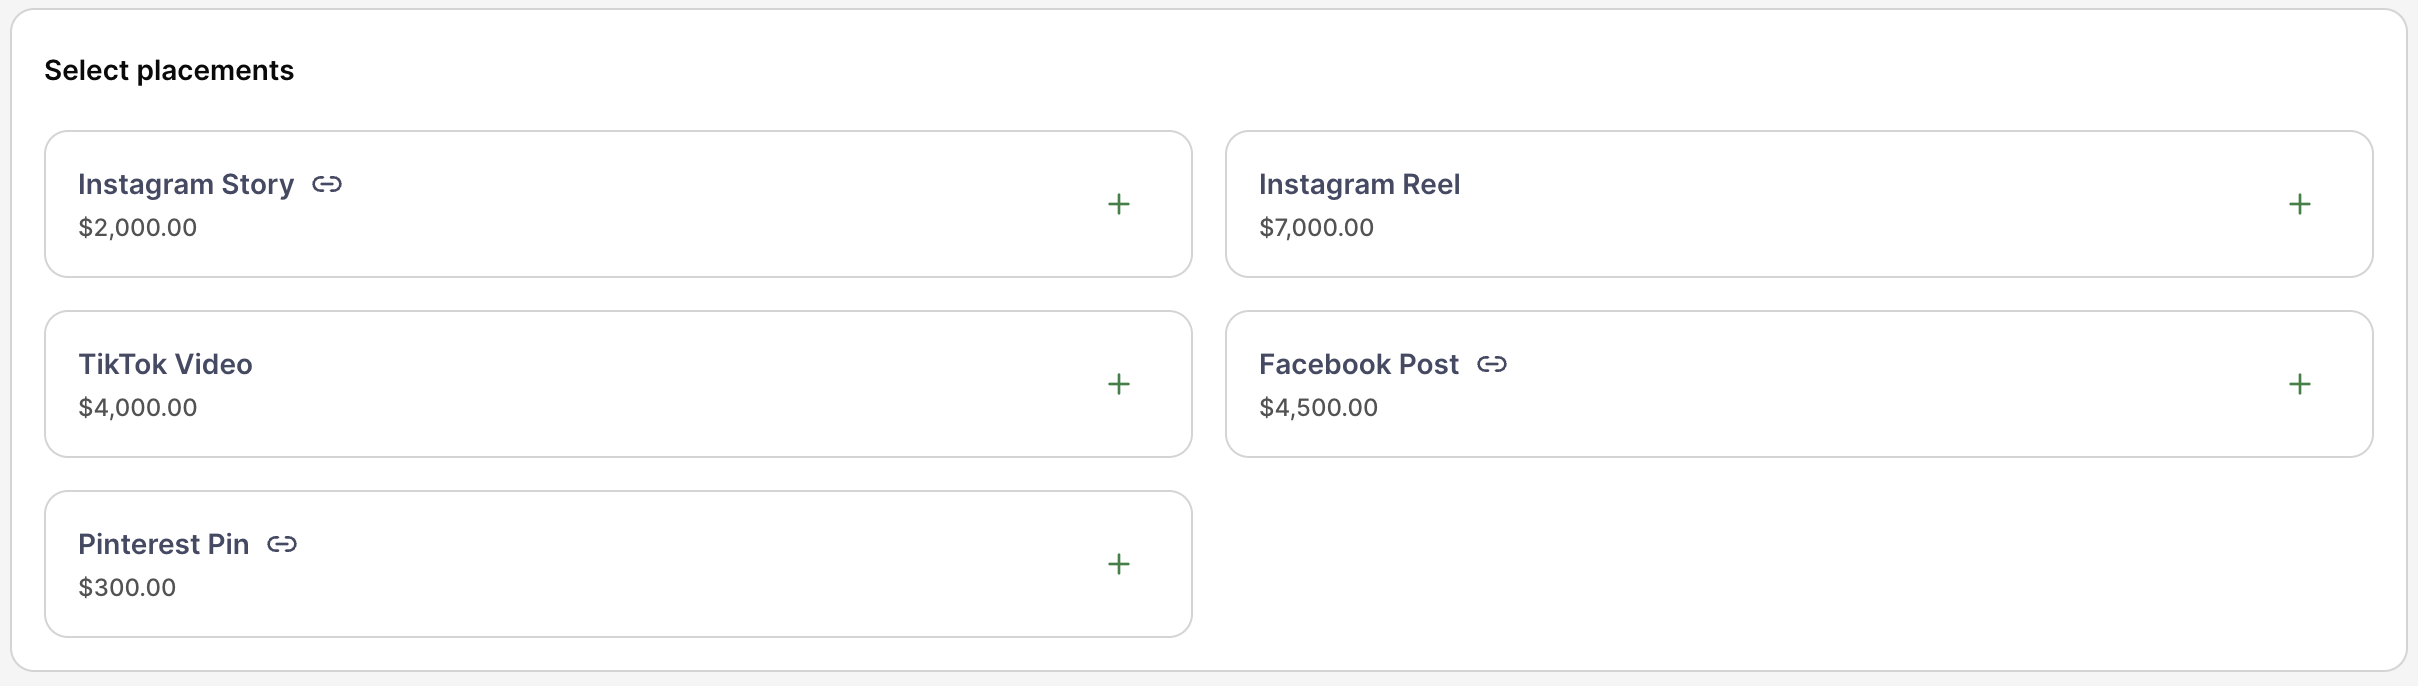Viewport: 2418px width, 686px height.
Task: Click the link icon next to Facebook Post
Action: pos(1492,364)
